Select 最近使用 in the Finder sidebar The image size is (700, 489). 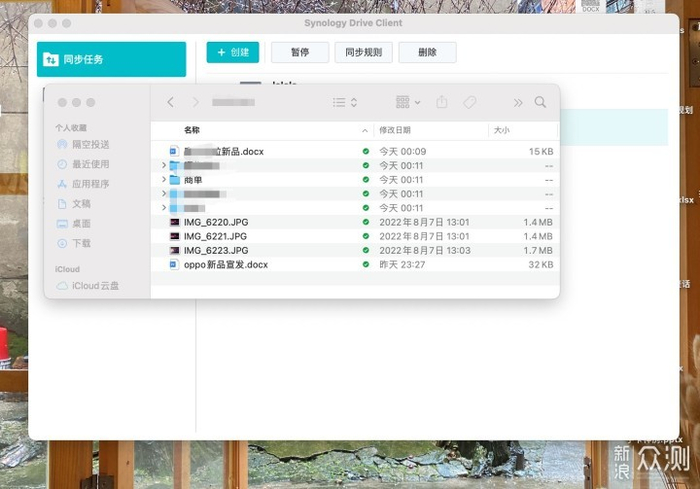(x=83, y=164)
